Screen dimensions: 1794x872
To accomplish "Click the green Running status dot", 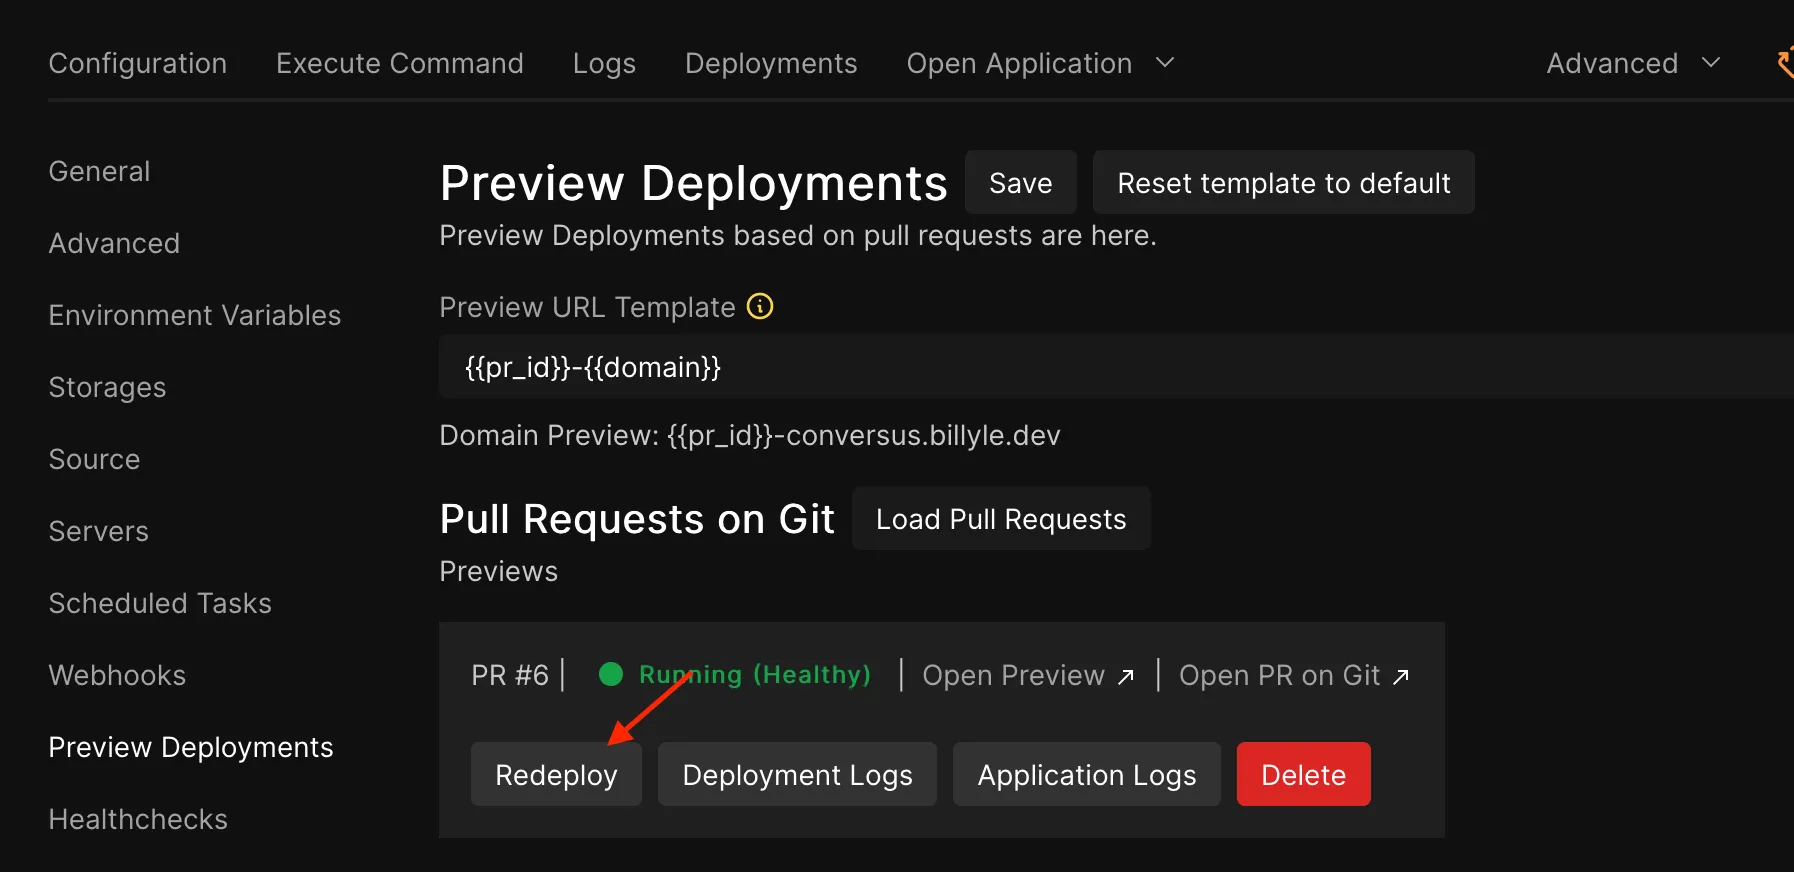I will coord(611,675).
